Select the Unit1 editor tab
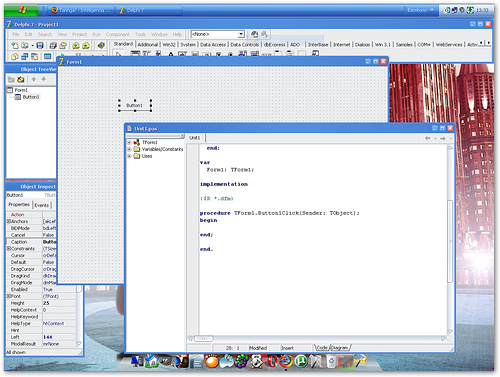The width and height of the screenshot is (500, 377). coord(195,138)
